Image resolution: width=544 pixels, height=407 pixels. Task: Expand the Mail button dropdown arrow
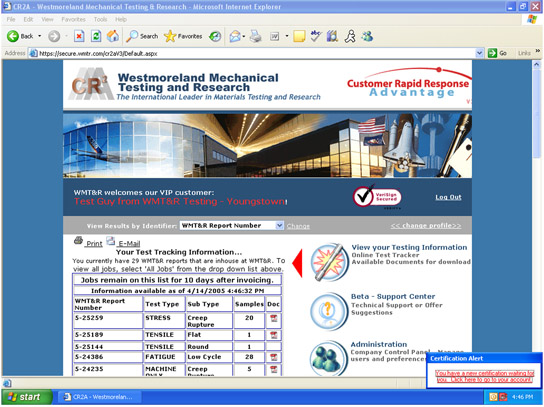[x=244, y=36]
